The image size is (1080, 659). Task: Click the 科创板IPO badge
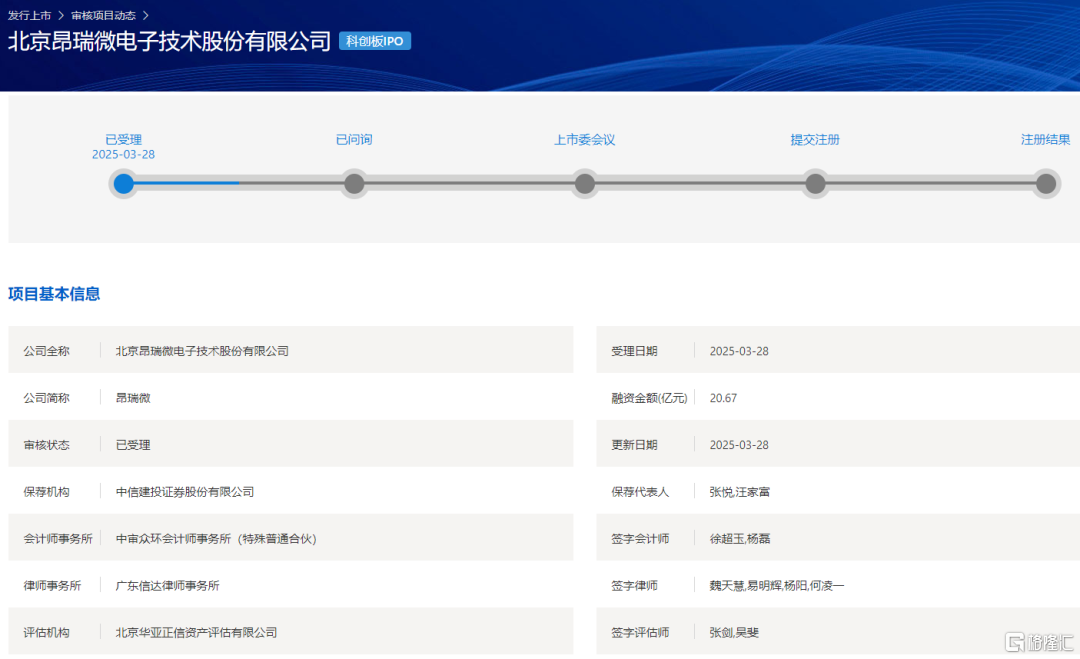375,41
